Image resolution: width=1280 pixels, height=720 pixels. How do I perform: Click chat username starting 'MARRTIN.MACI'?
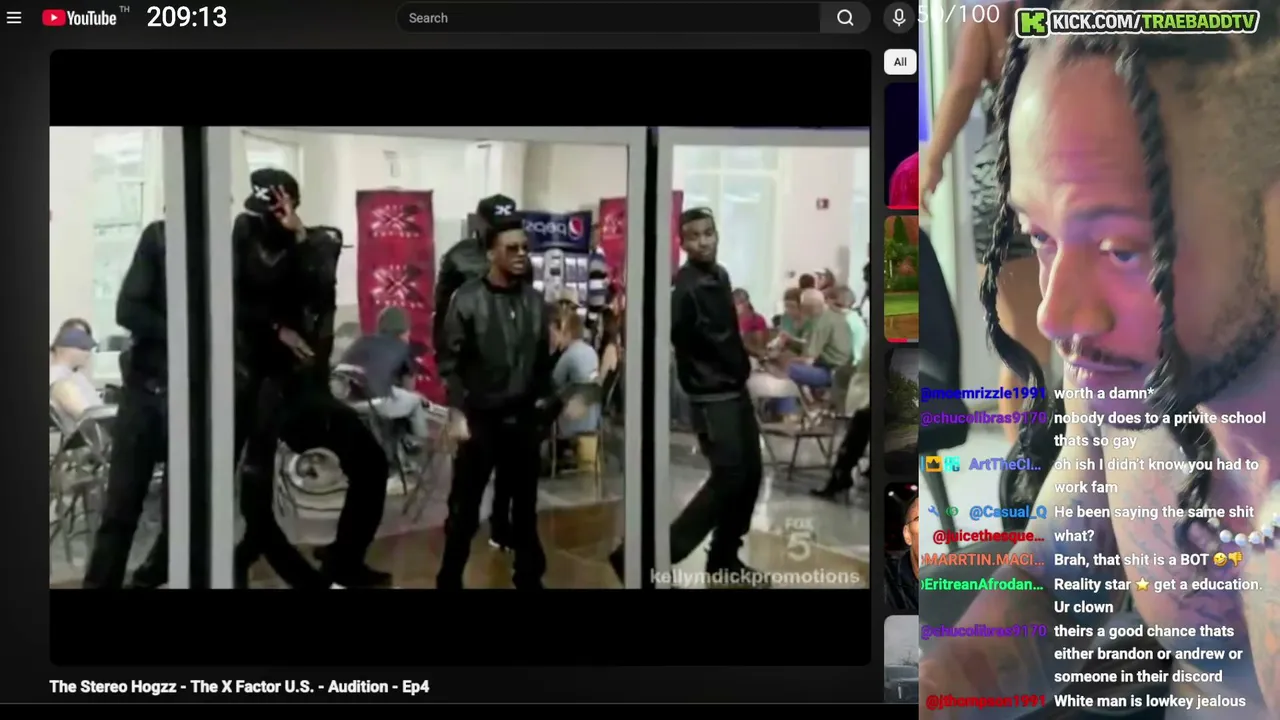(x=983, y=560)
